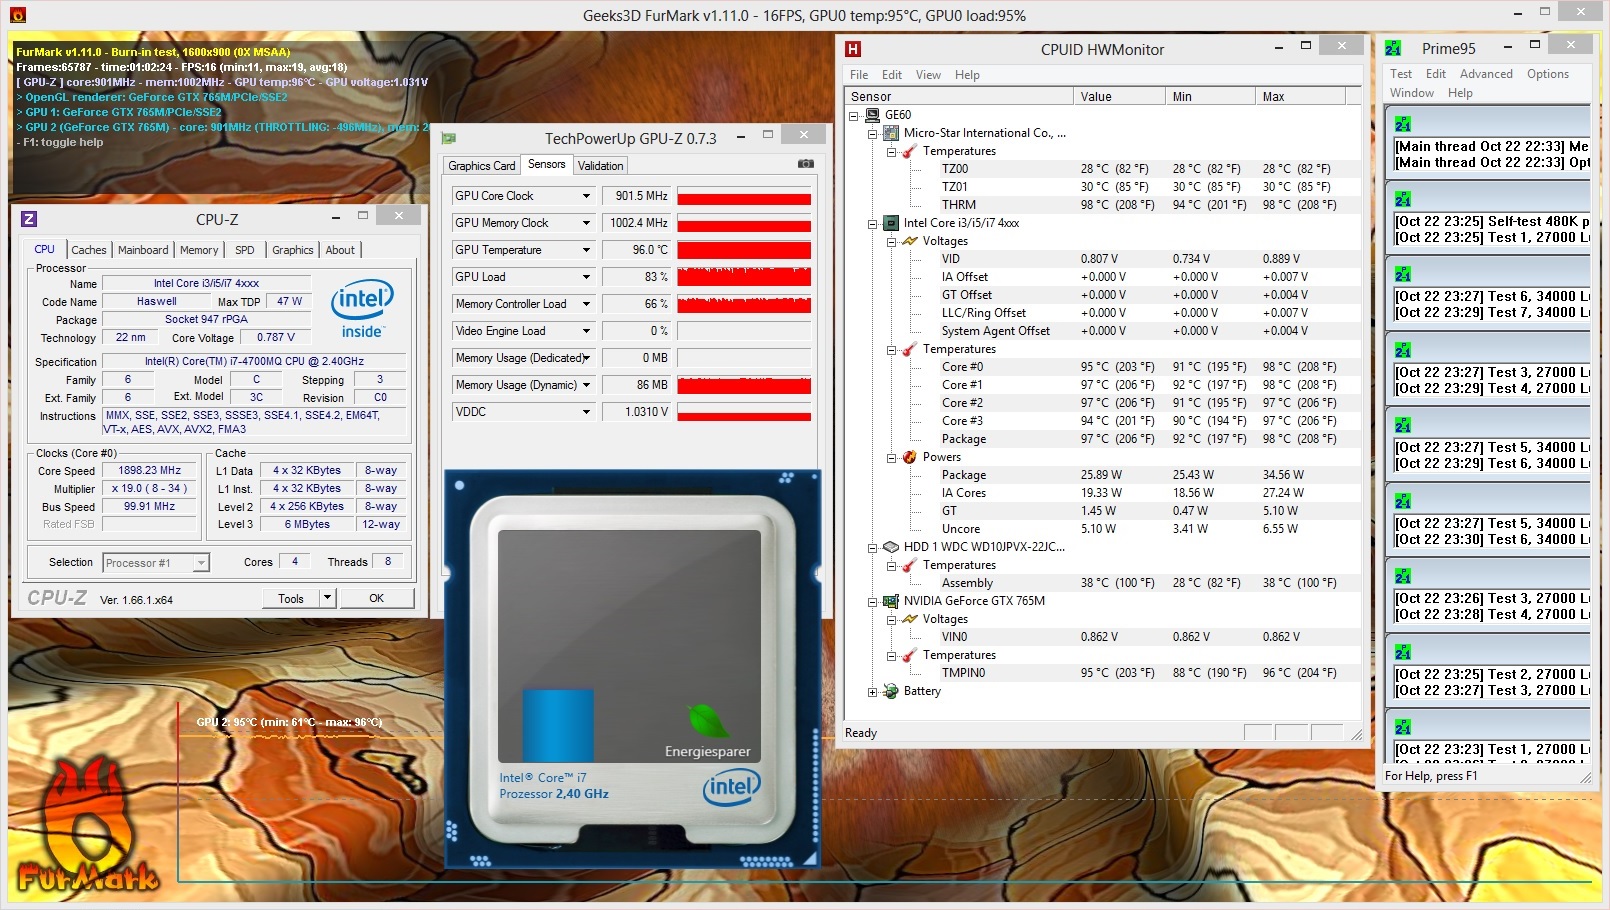Click the GE60 computer icon in HWMonitor

point(873,115)
